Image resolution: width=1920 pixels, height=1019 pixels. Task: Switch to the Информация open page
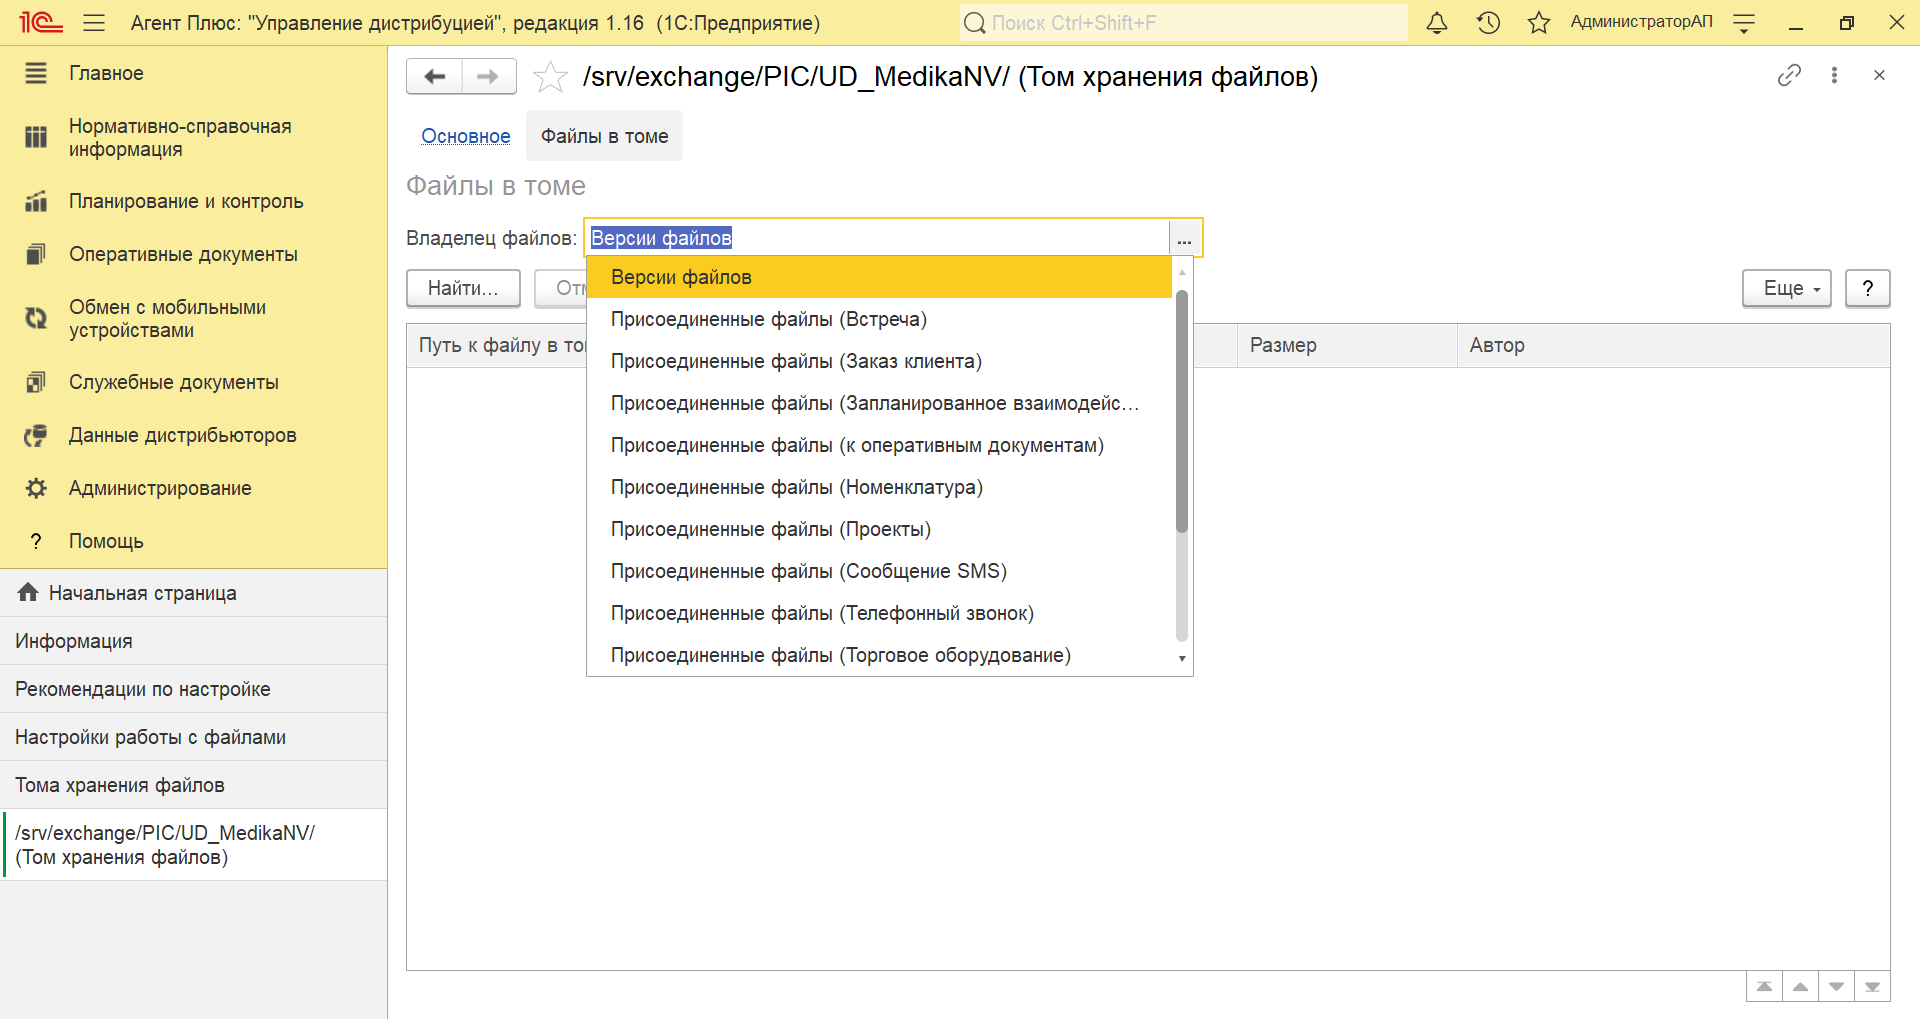pos(193,641)
